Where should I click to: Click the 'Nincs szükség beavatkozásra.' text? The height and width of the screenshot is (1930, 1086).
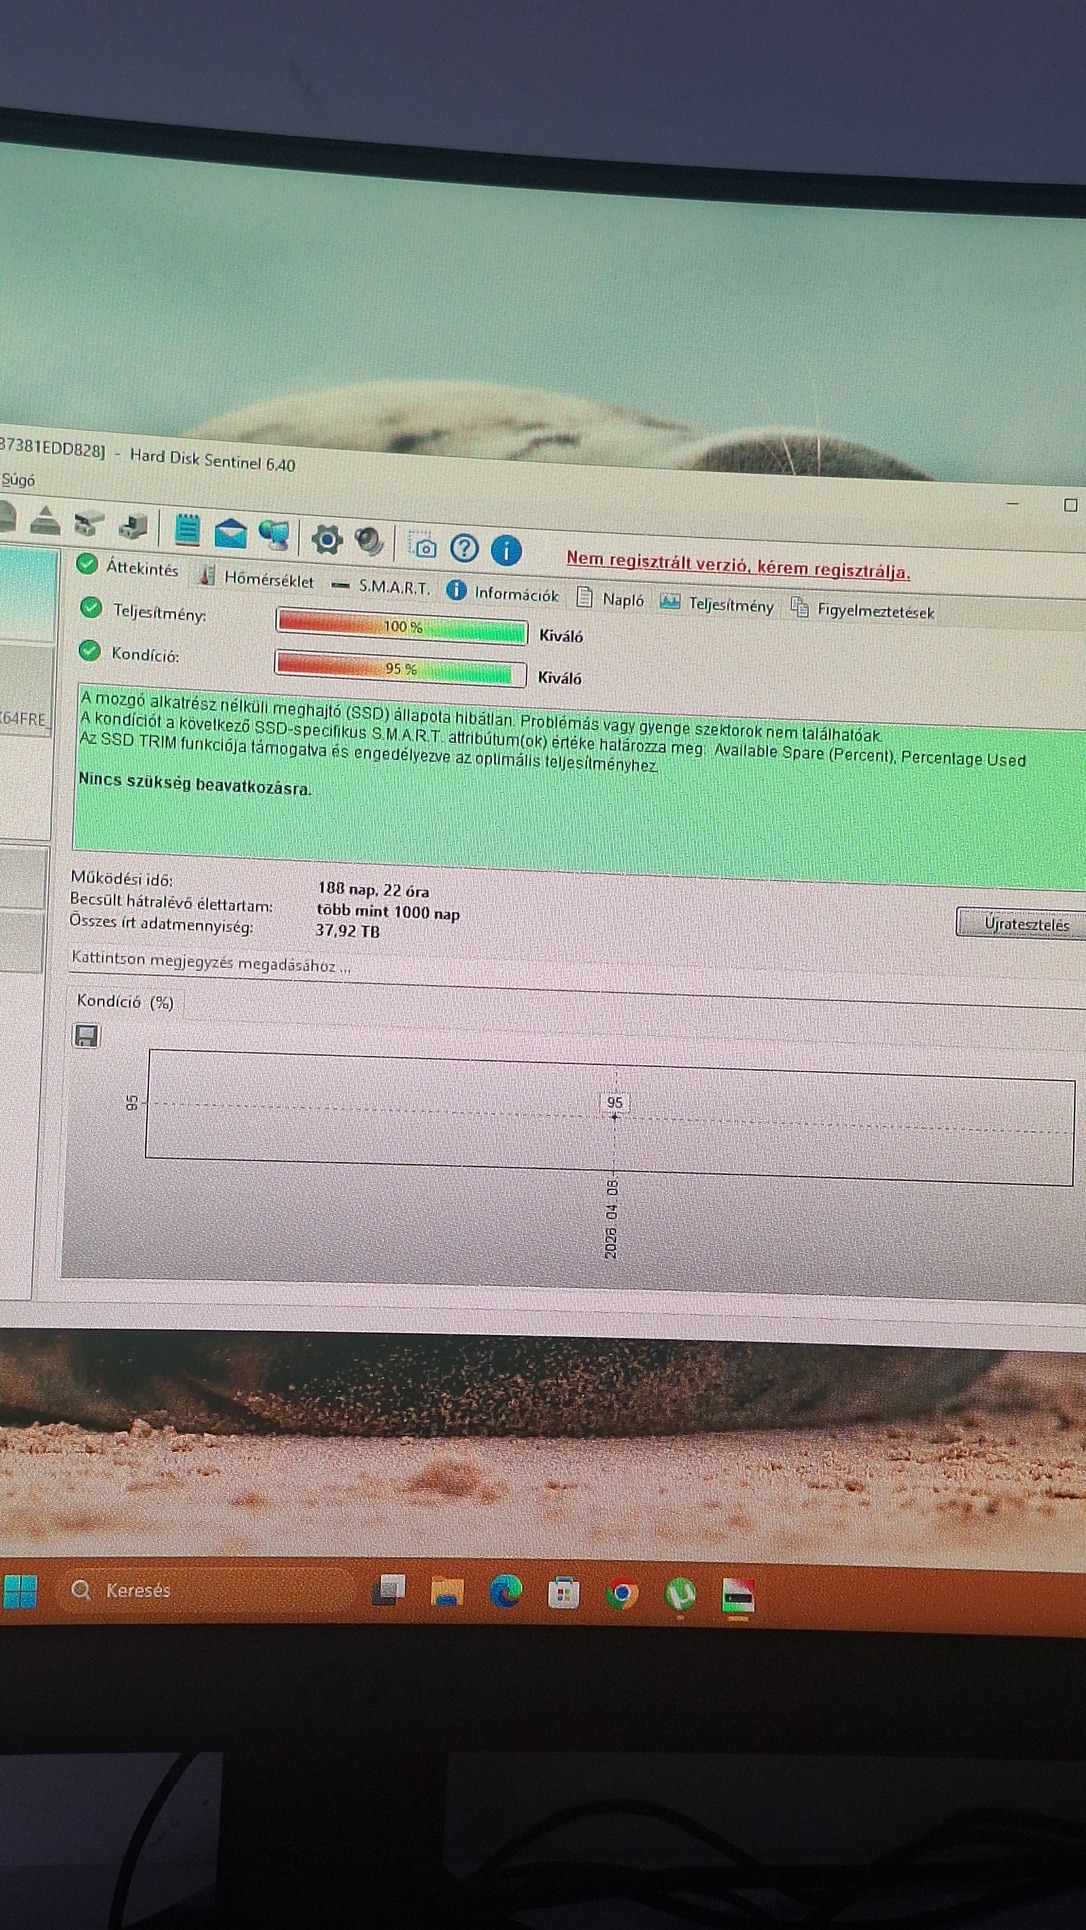coord(195,783)
